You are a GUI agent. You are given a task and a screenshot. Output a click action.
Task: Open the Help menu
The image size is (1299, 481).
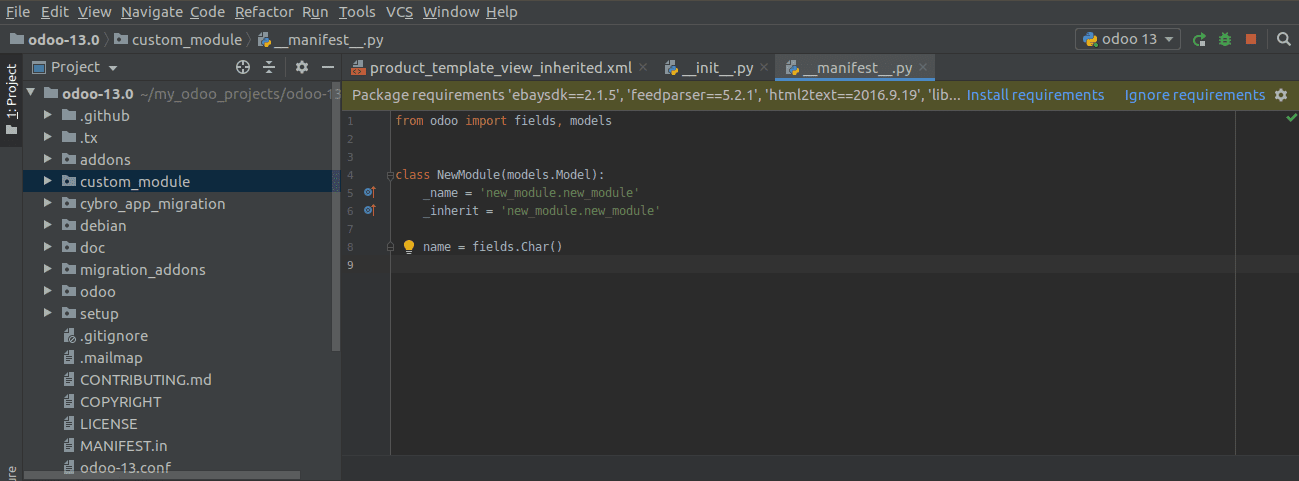[502, 12]
